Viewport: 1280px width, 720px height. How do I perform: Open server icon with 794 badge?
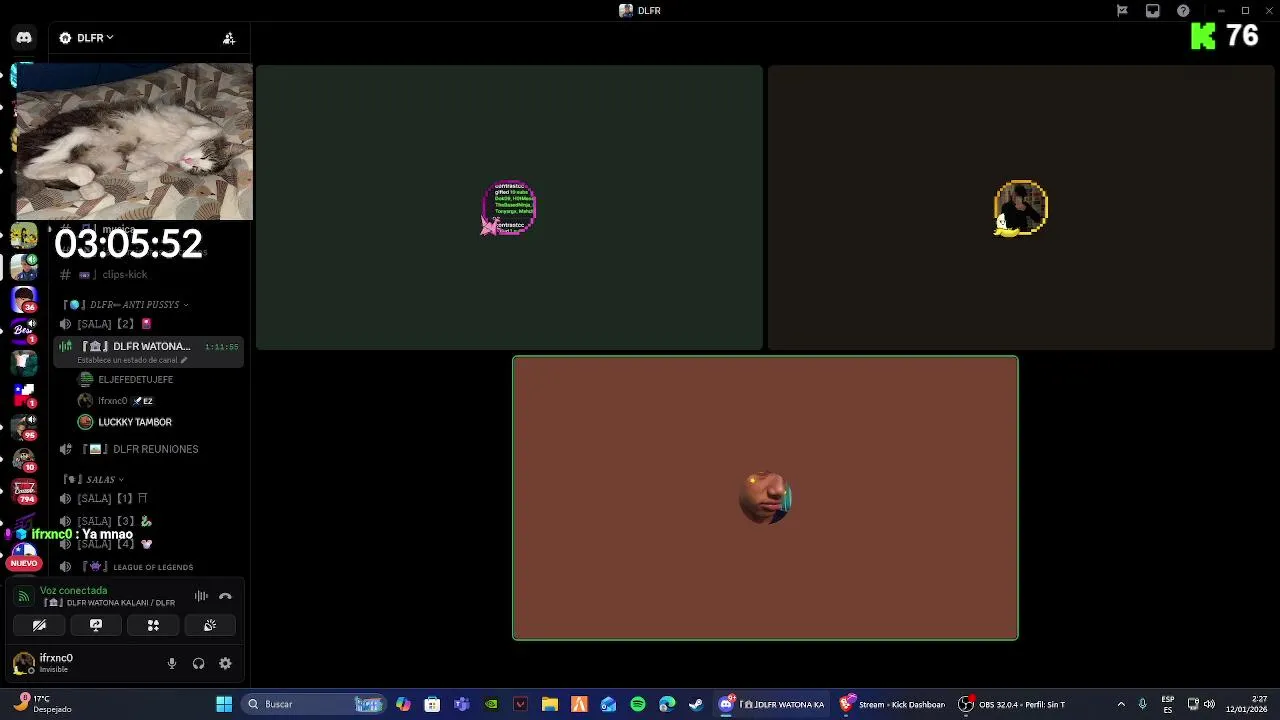coord(24,490)
